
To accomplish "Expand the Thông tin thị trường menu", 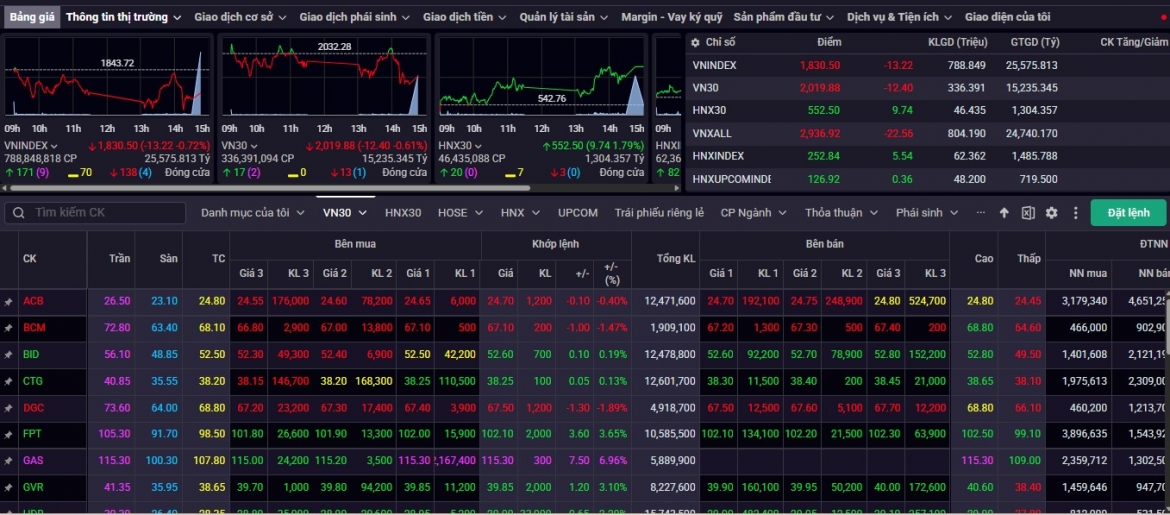I will [123, 16].
